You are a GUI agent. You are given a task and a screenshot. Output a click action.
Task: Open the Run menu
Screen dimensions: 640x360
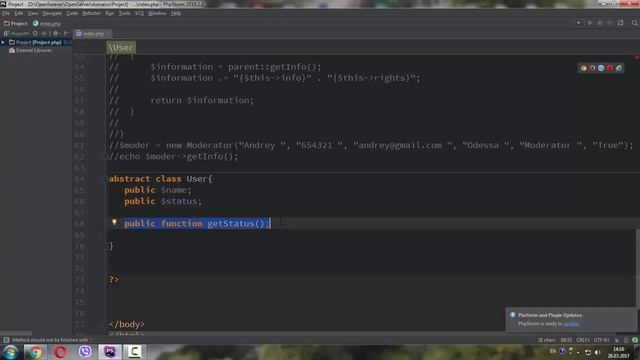(x=109, y=13)
